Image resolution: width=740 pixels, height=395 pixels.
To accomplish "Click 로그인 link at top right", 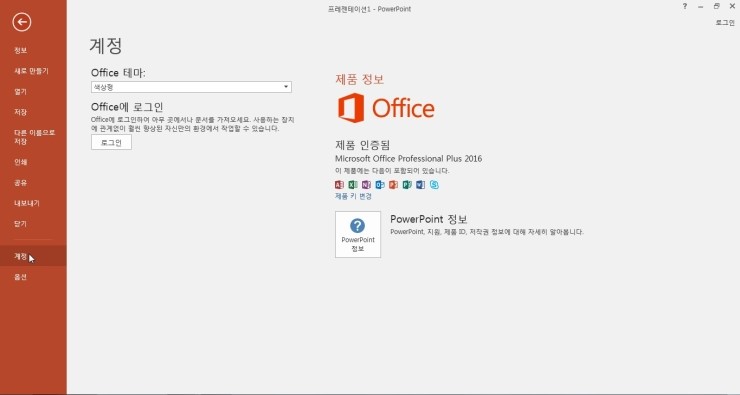I will 725,22.
